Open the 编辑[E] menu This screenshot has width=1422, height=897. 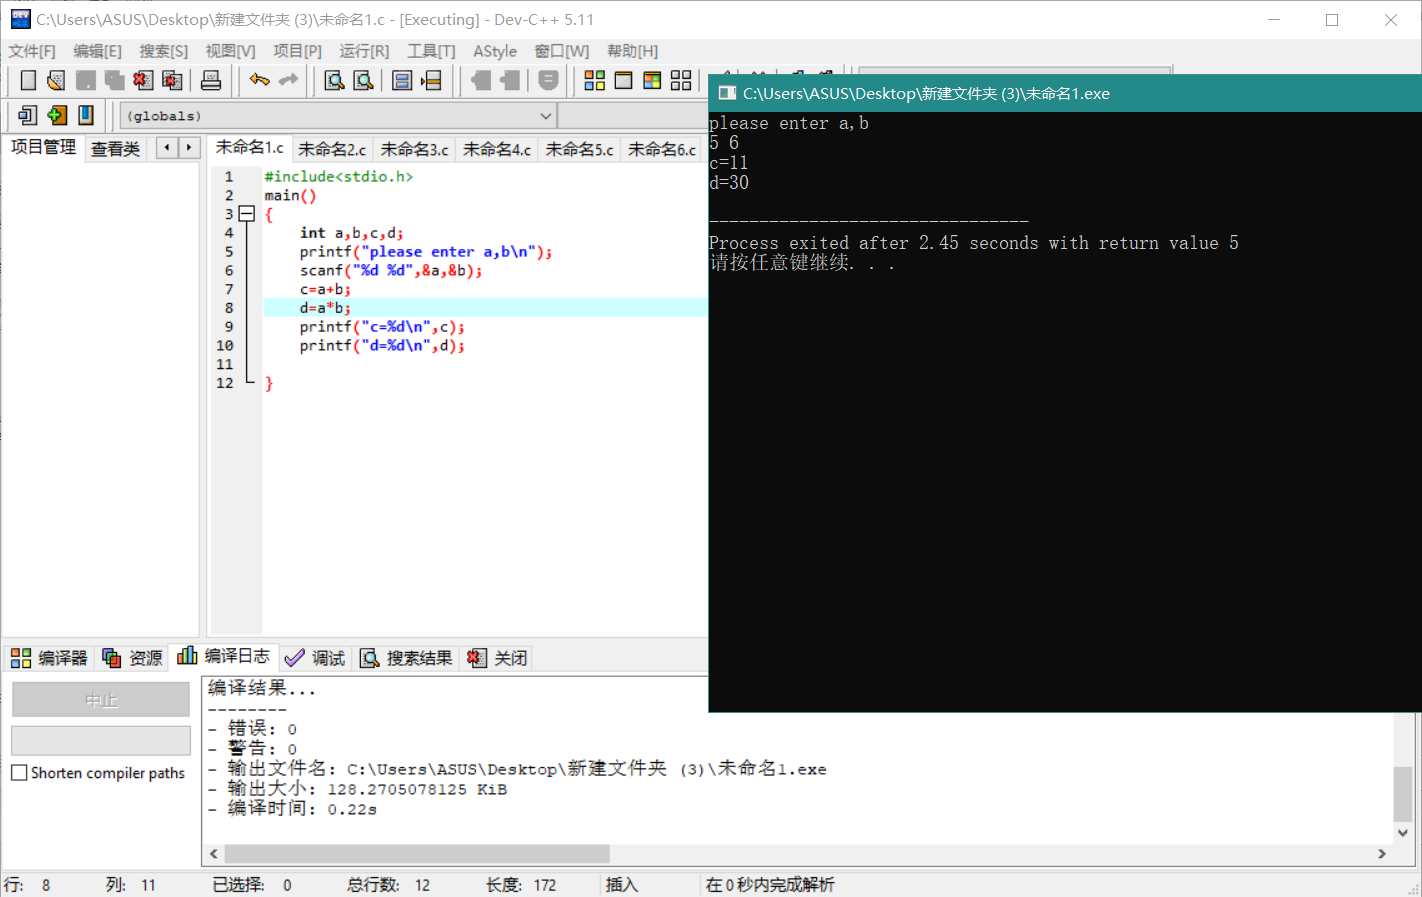tap(97, 51)
